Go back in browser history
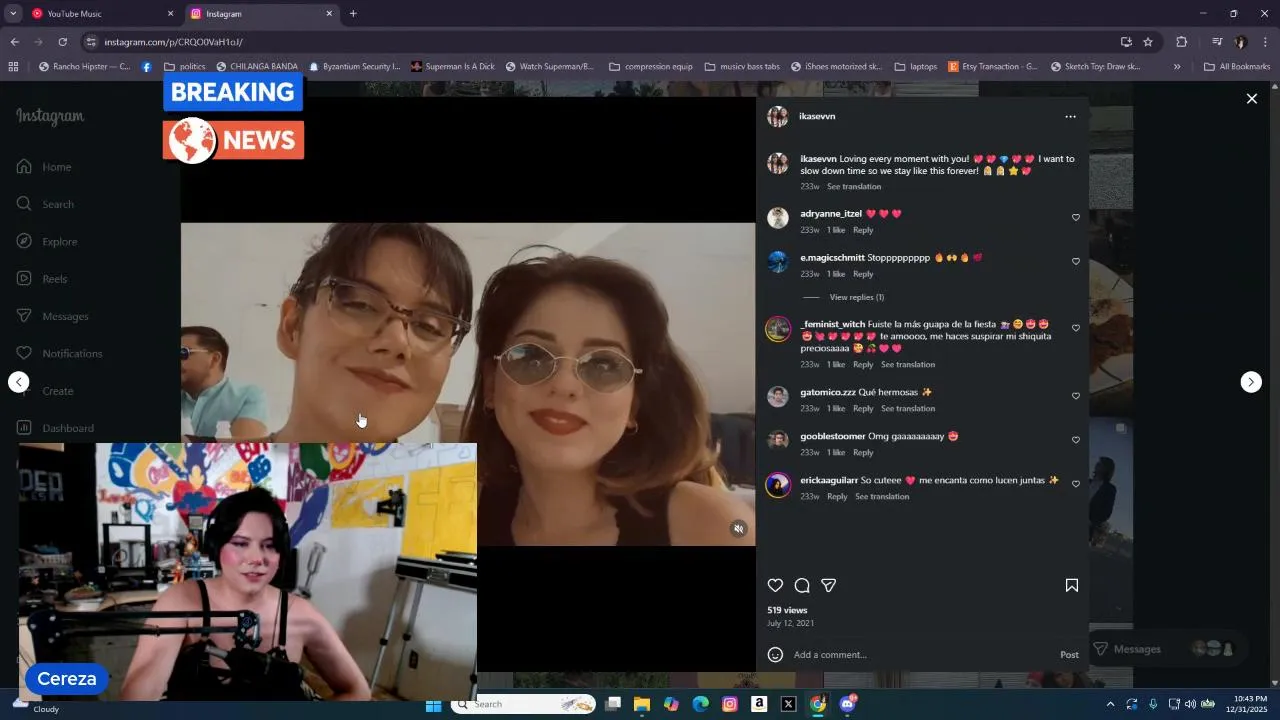 (x=15, y=42)
